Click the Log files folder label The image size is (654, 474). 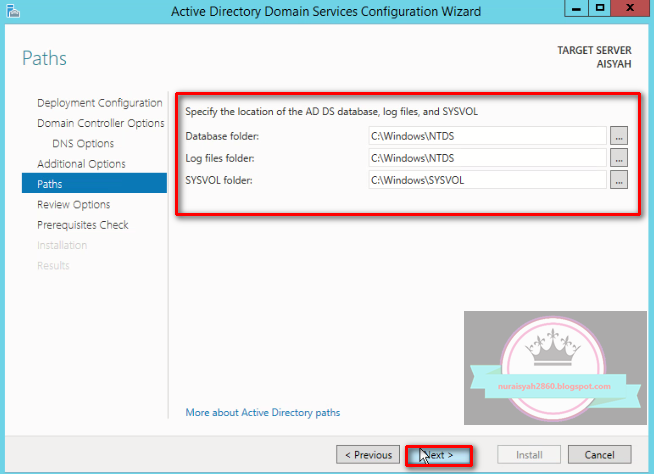(220, 158)
